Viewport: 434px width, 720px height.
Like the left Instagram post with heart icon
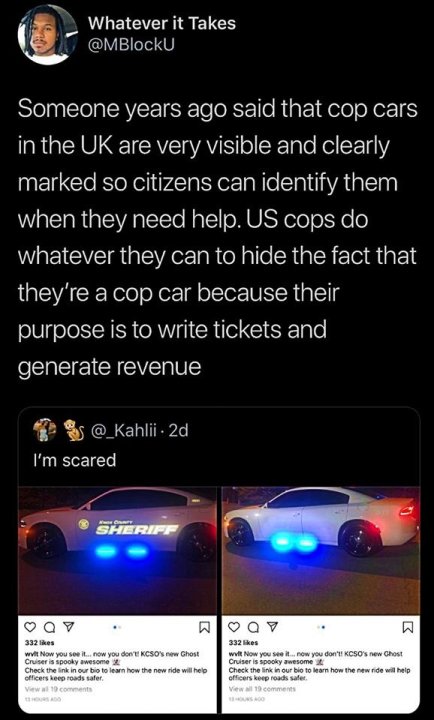point(30,627)
